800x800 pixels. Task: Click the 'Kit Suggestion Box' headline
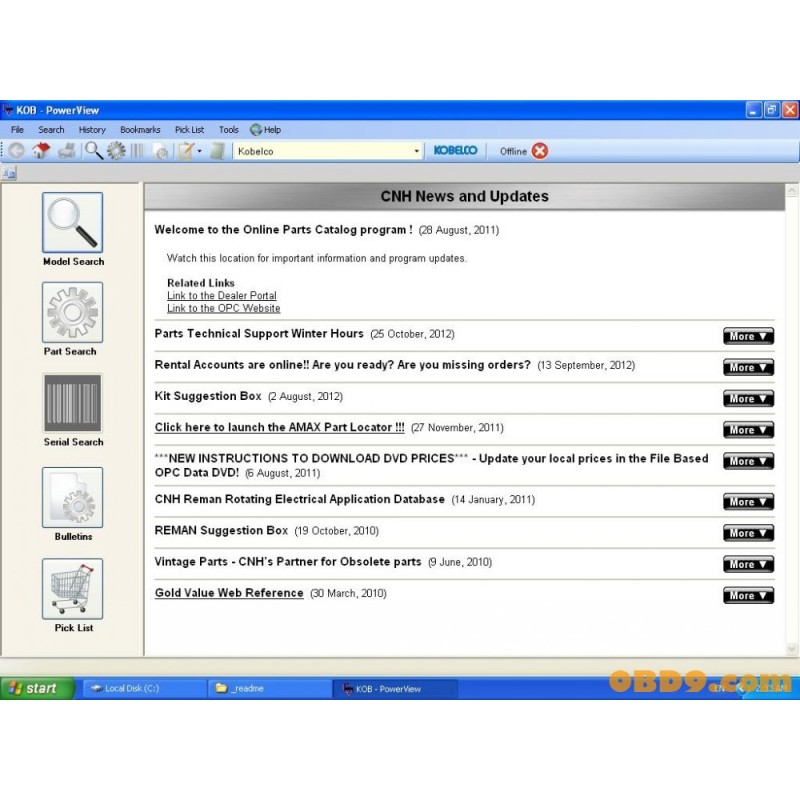[208, 396]
